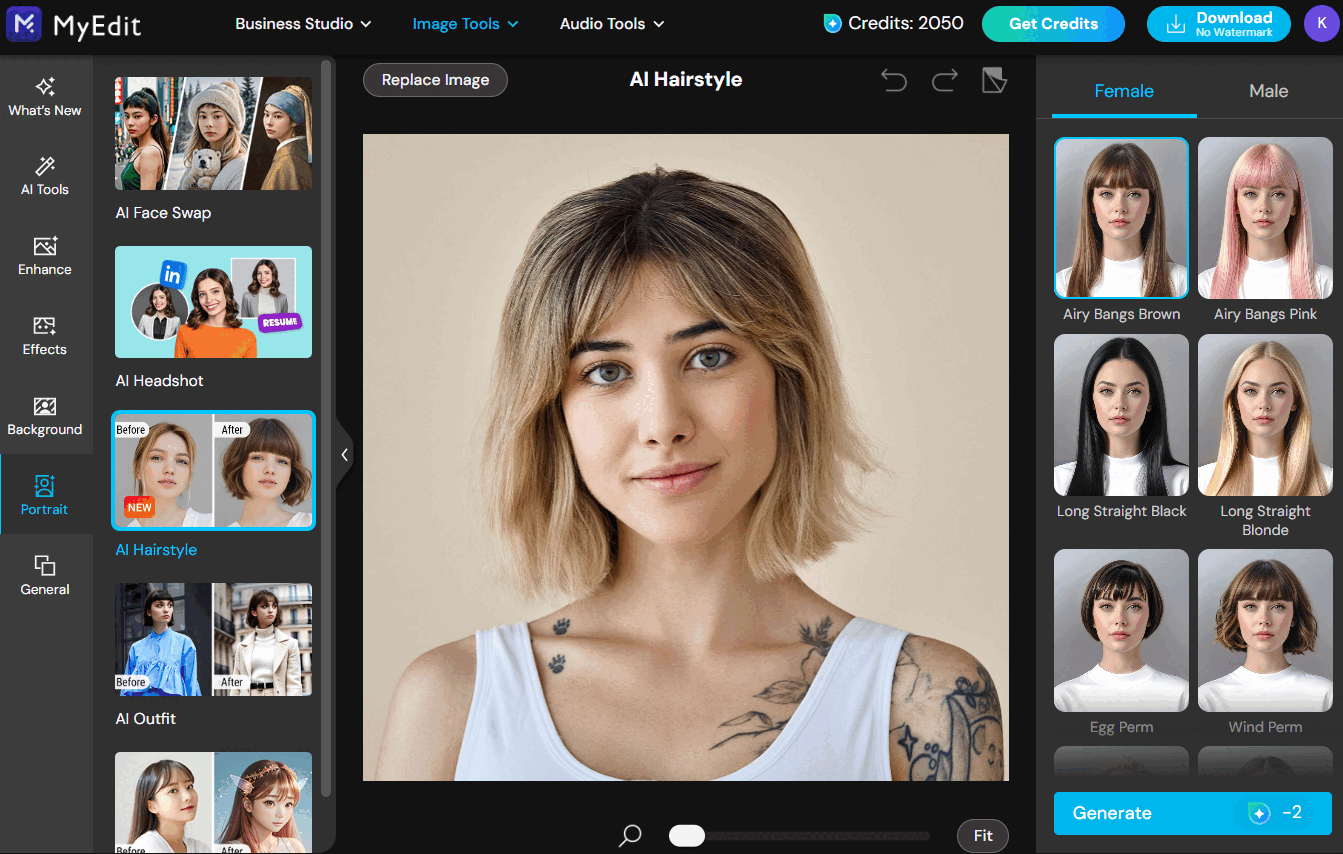
Task: Select the Egg Perm hairstyle
Action: click(x=1121, y=630)
